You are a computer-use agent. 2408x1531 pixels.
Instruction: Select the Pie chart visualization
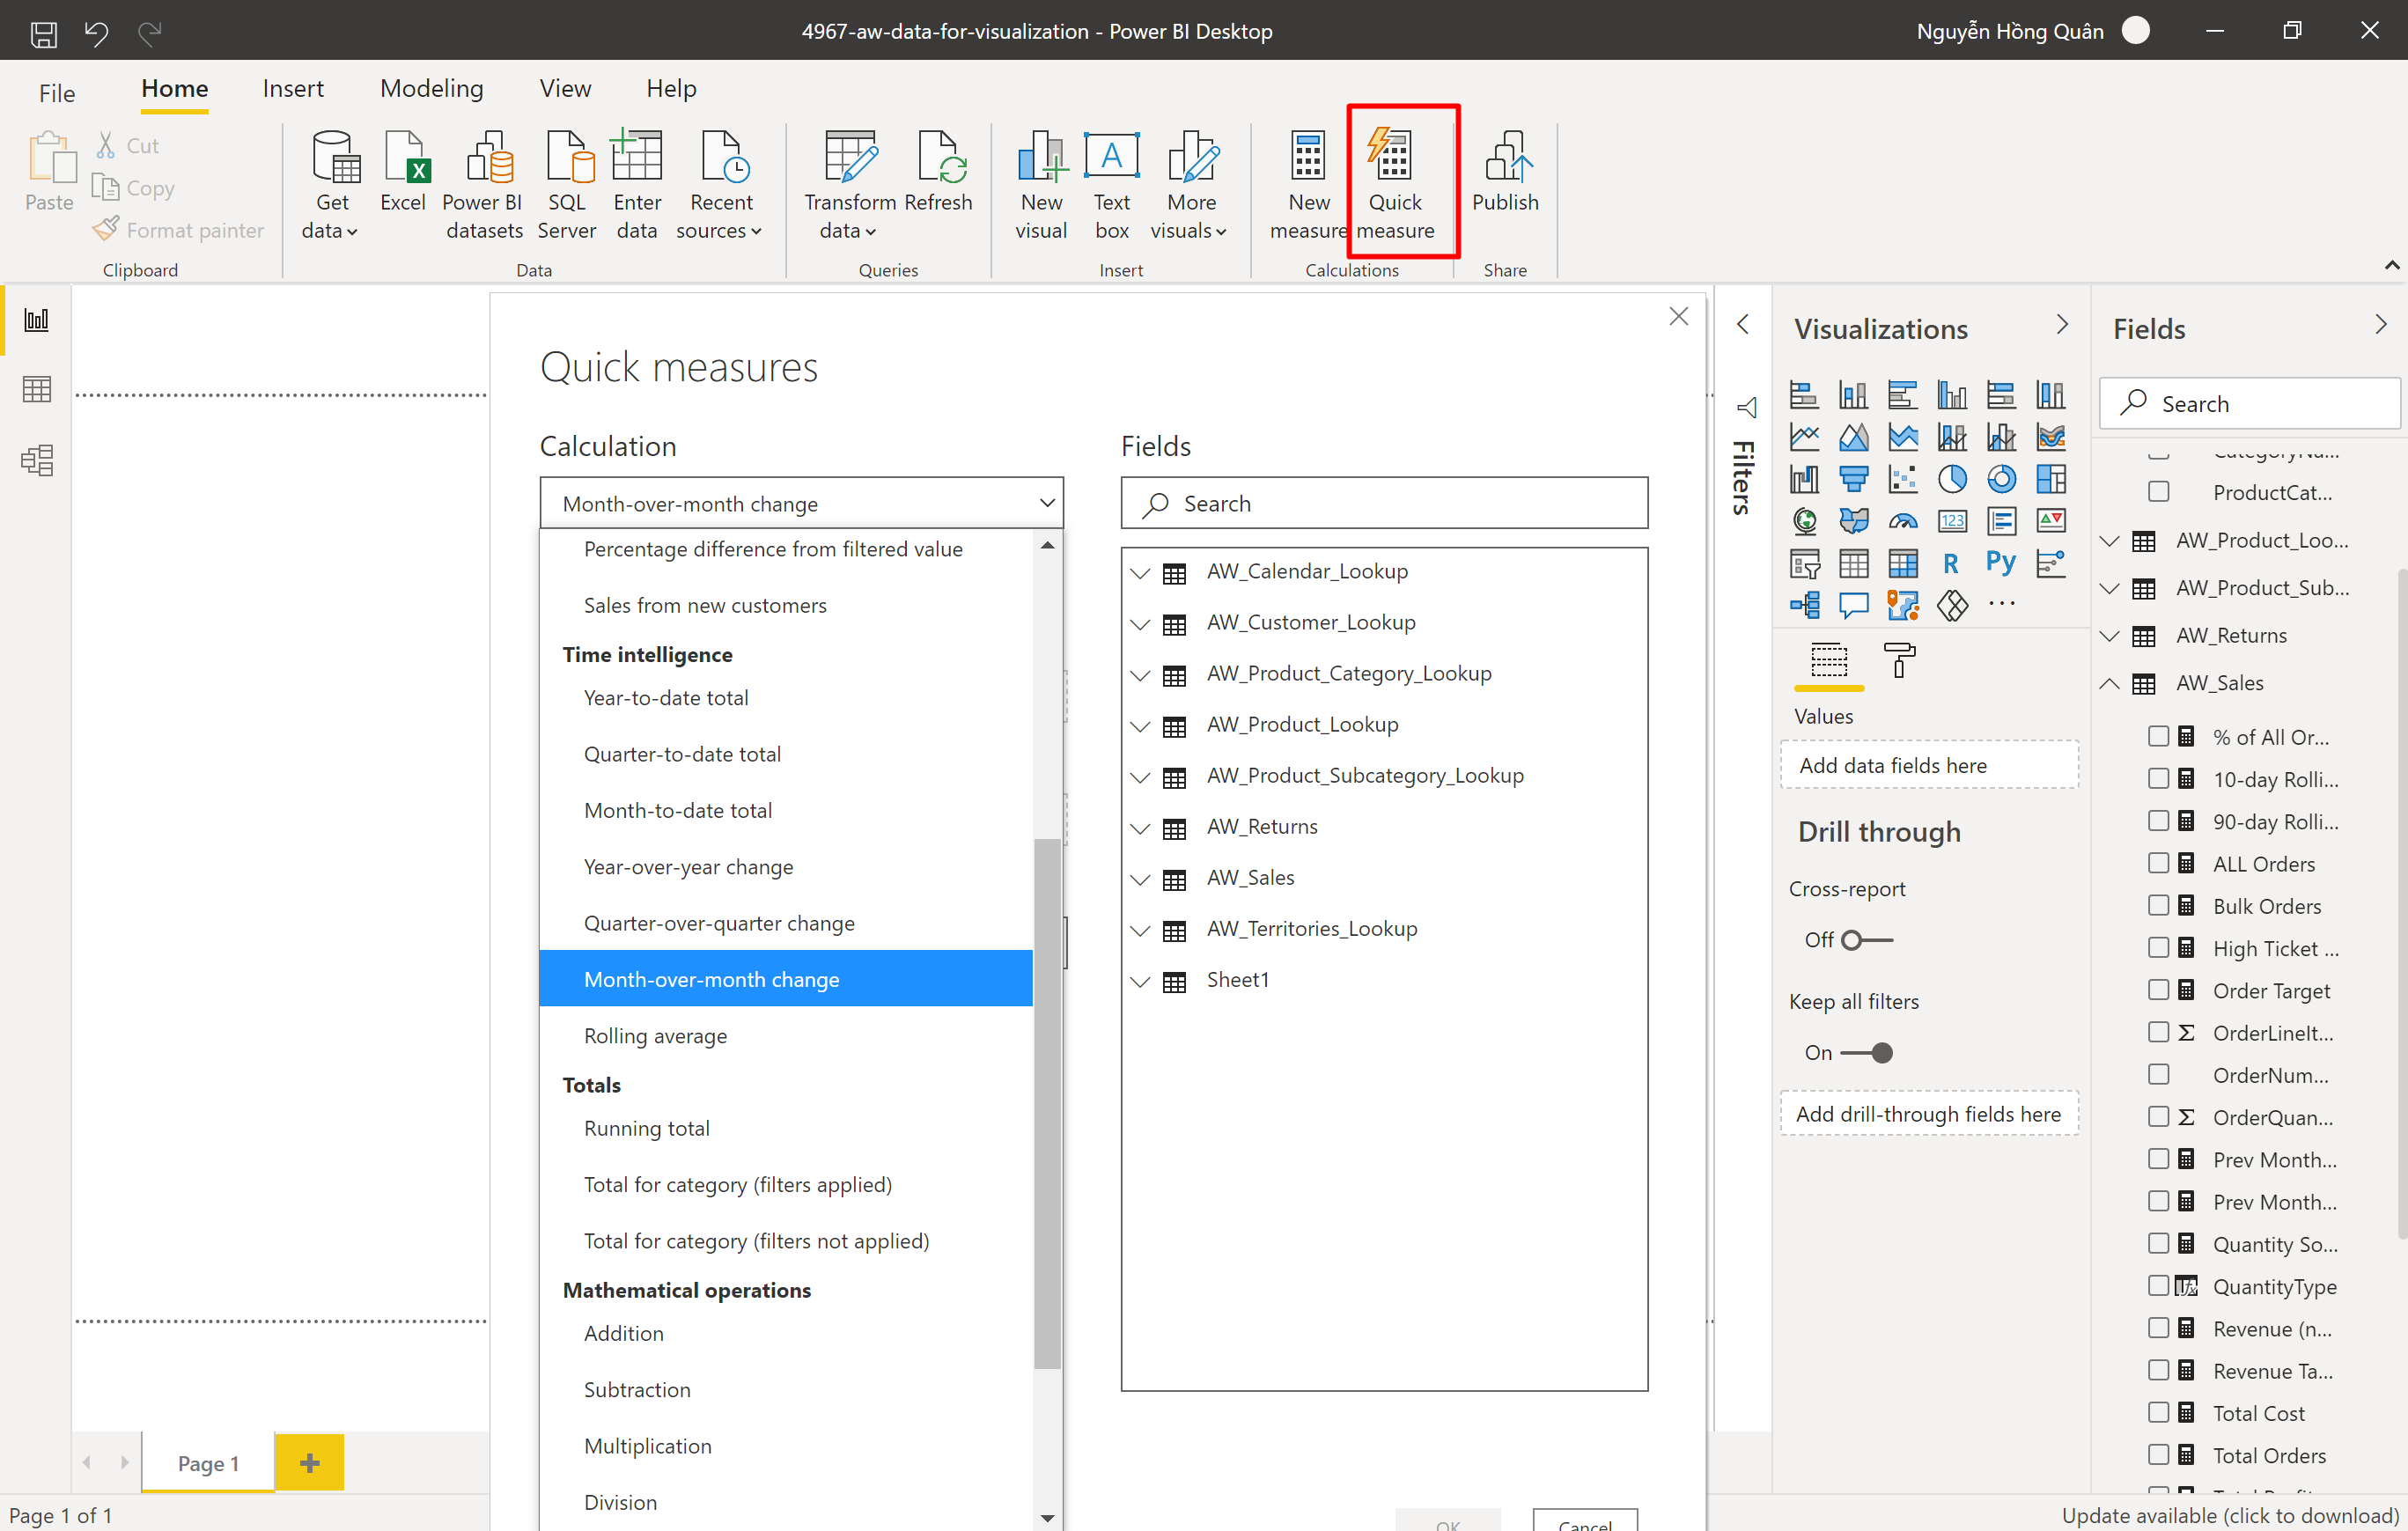[x=1952, y=479]
